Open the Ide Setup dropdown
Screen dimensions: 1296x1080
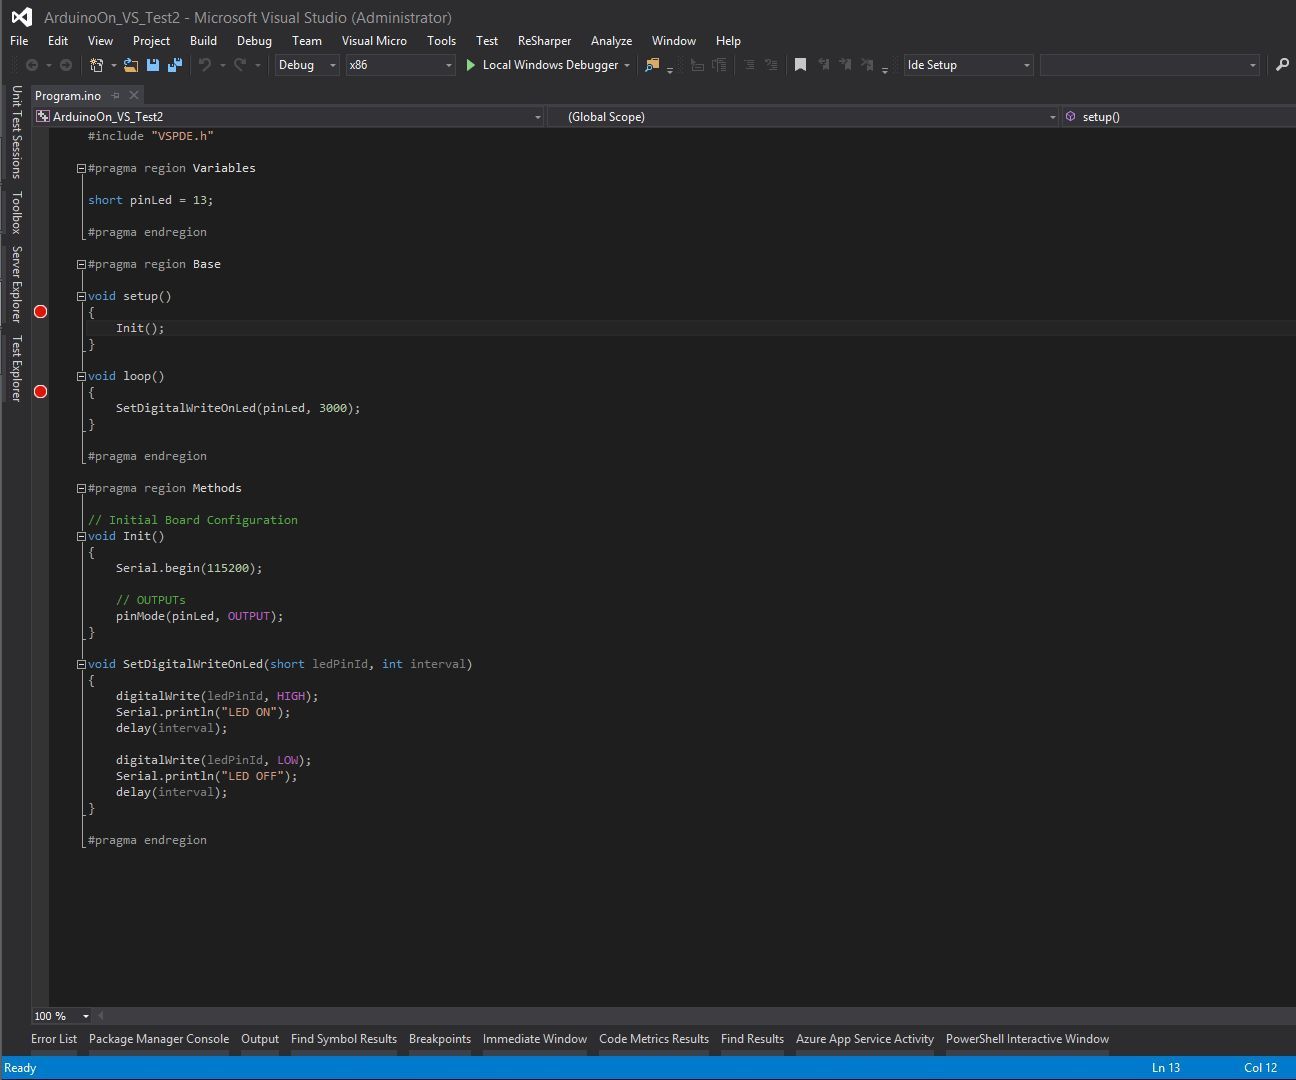[x=968, y=65]
